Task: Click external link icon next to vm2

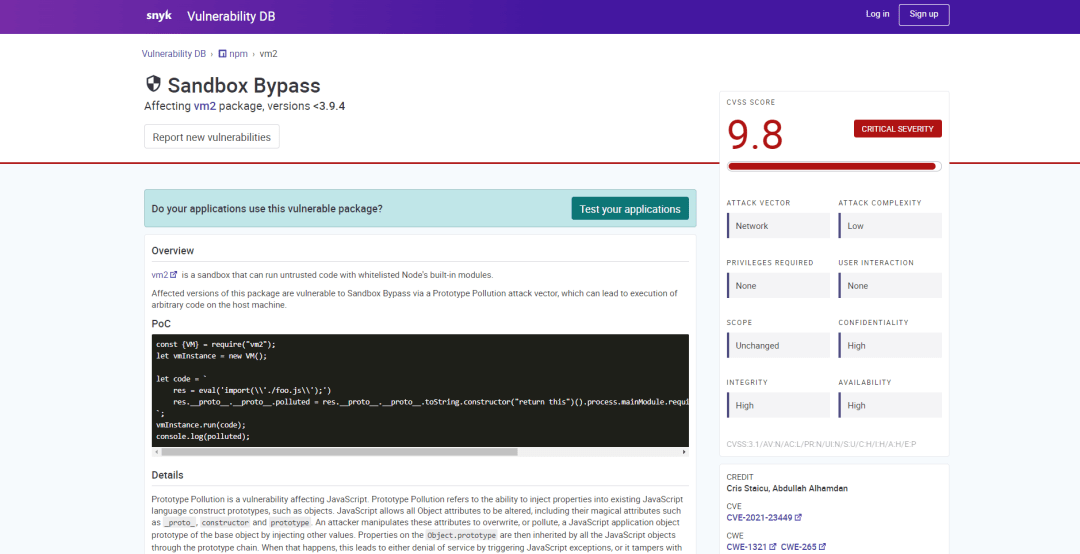Action: 174,275
